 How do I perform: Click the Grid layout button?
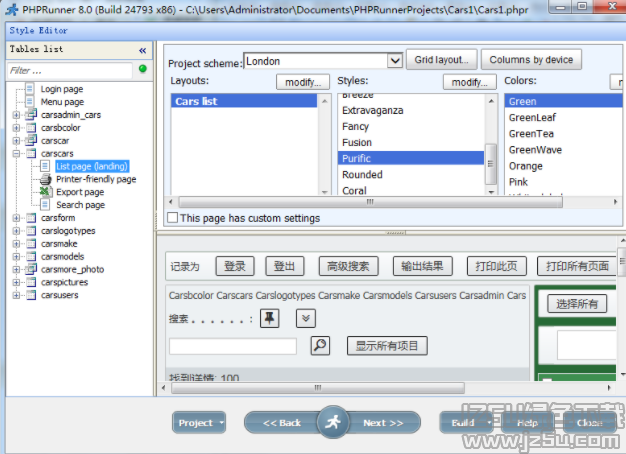point(442,60)
